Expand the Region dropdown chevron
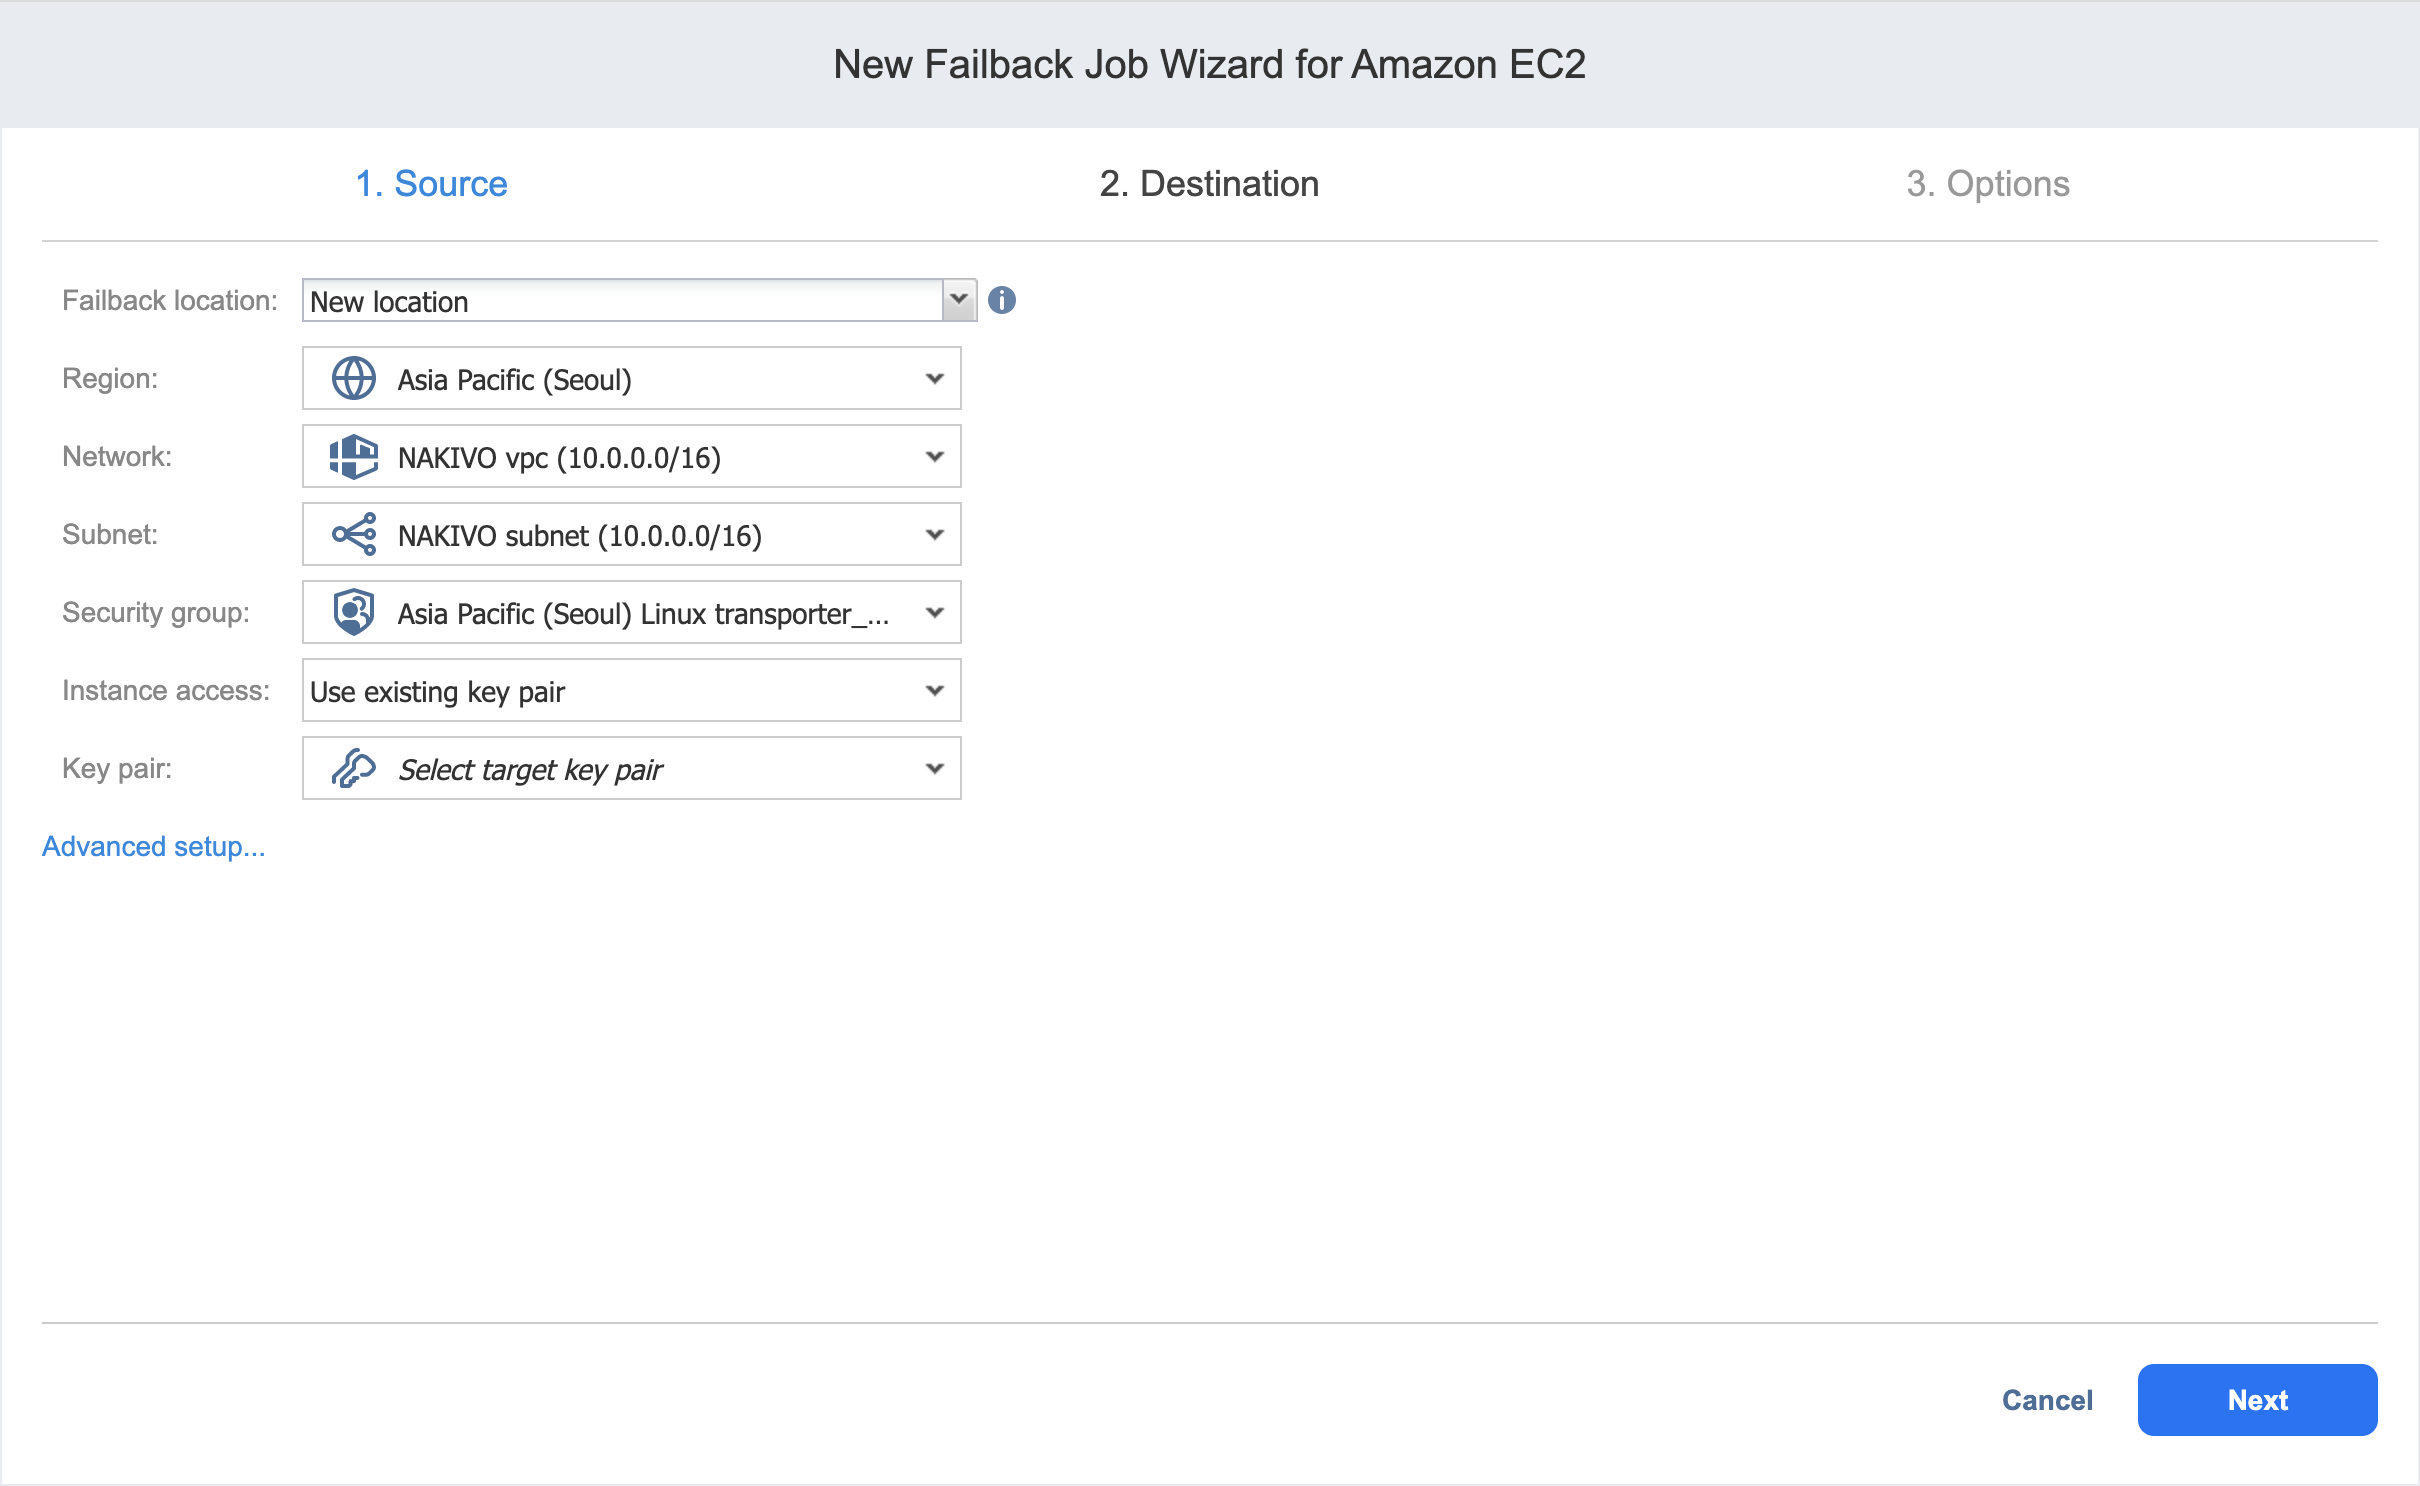Screen dimensions: 2420x1486 (x=934, y=379)
